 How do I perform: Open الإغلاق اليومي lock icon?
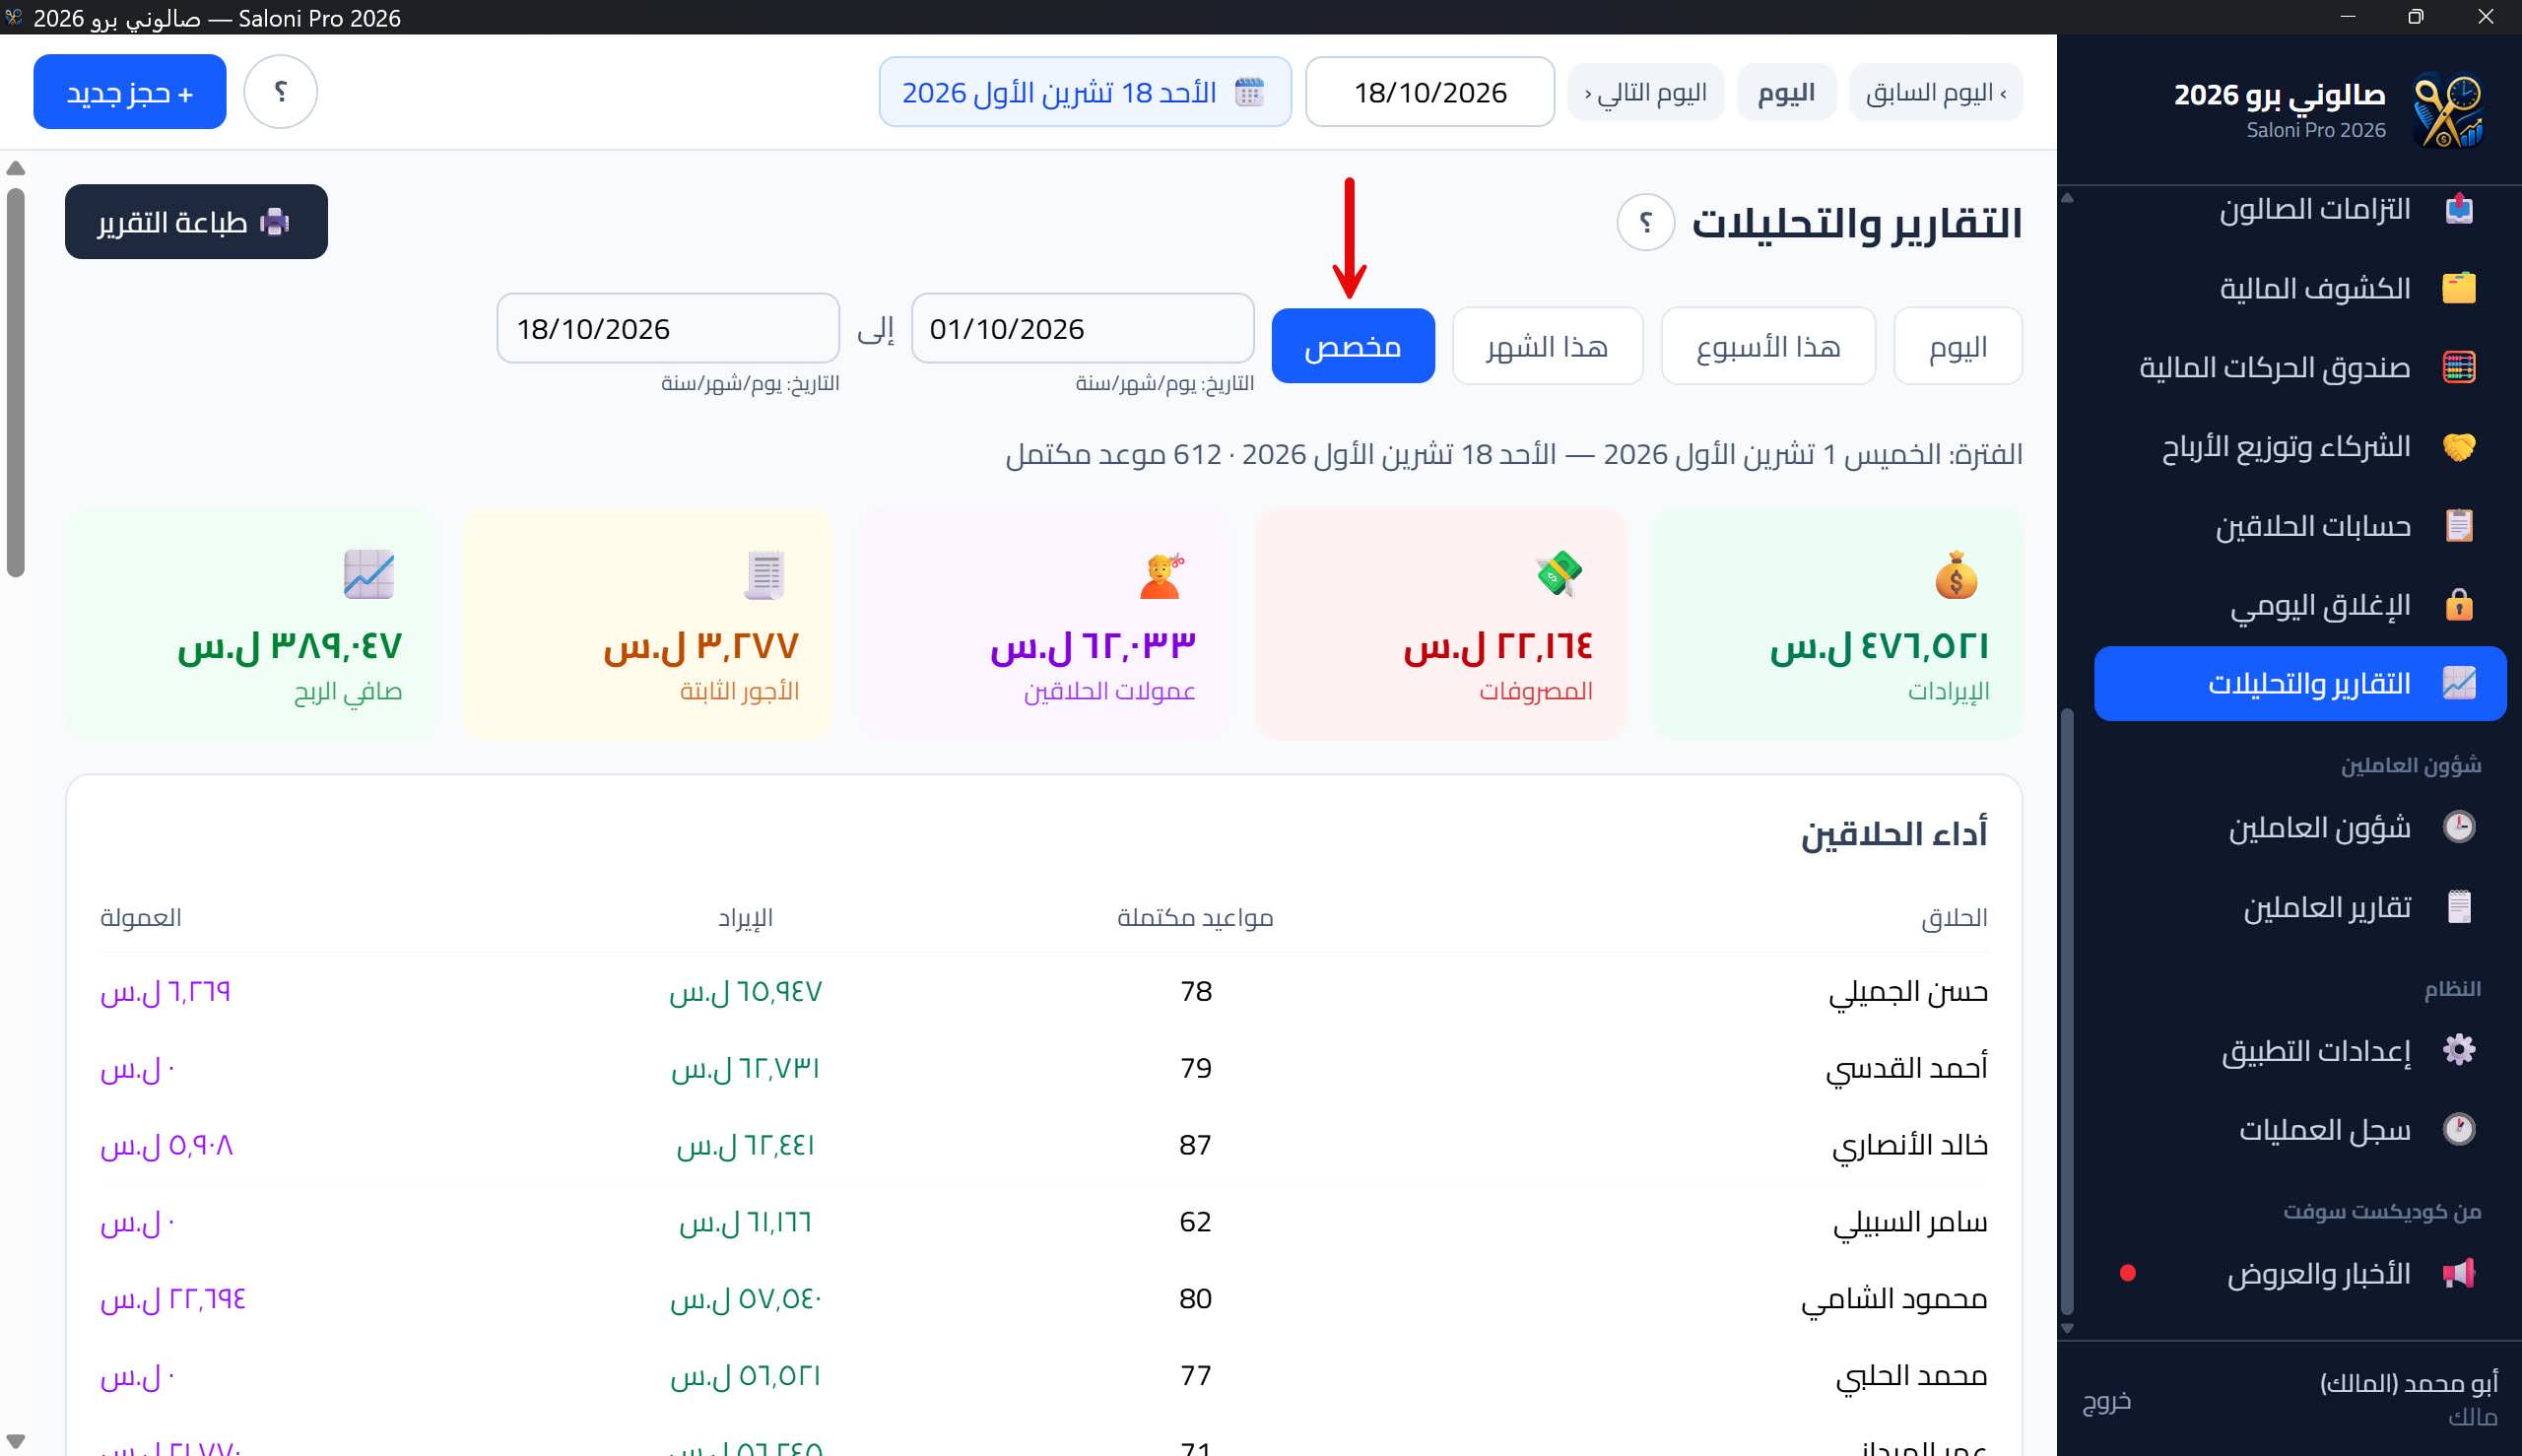(x=2458, y=605)
